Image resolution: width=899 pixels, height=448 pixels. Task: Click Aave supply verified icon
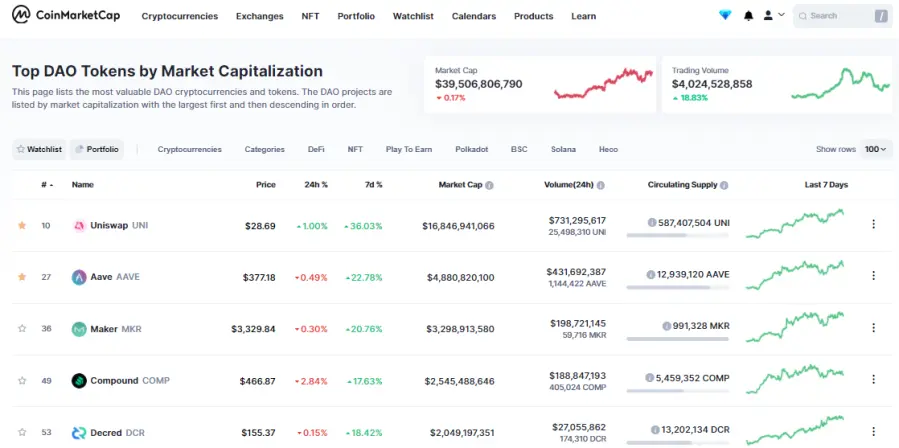click(x=651, y=275)
